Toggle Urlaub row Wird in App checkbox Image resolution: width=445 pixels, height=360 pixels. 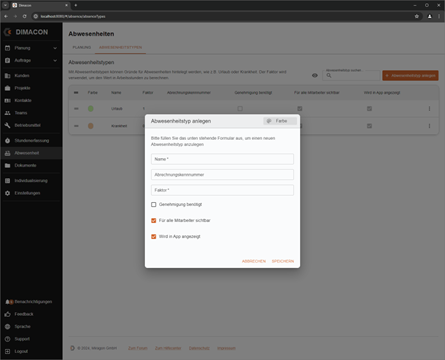coord(369,109)
